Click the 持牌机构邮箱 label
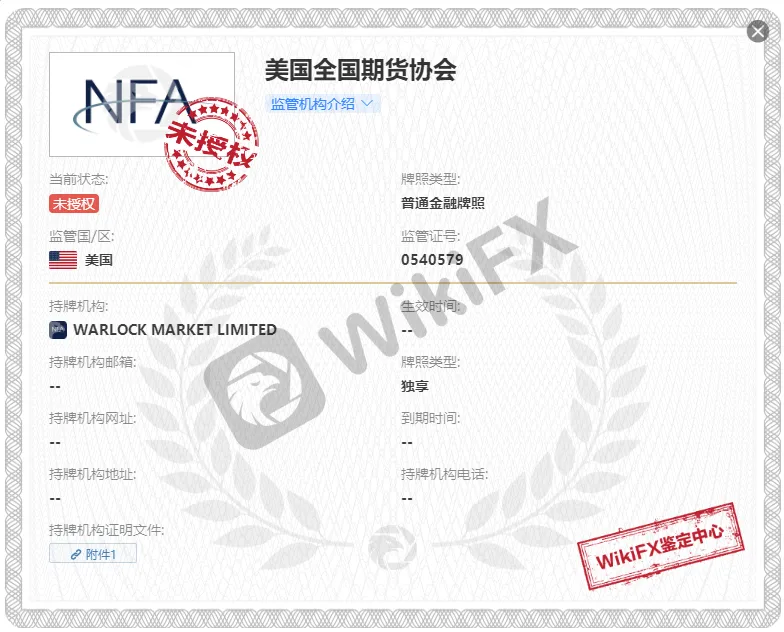784x632 pixels. pyautogui.click(x=92, y=362)
